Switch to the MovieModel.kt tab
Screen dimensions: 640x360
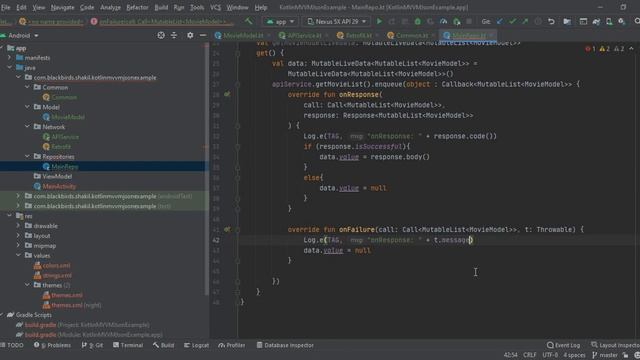pyautogui.click(x=242, y=36)
